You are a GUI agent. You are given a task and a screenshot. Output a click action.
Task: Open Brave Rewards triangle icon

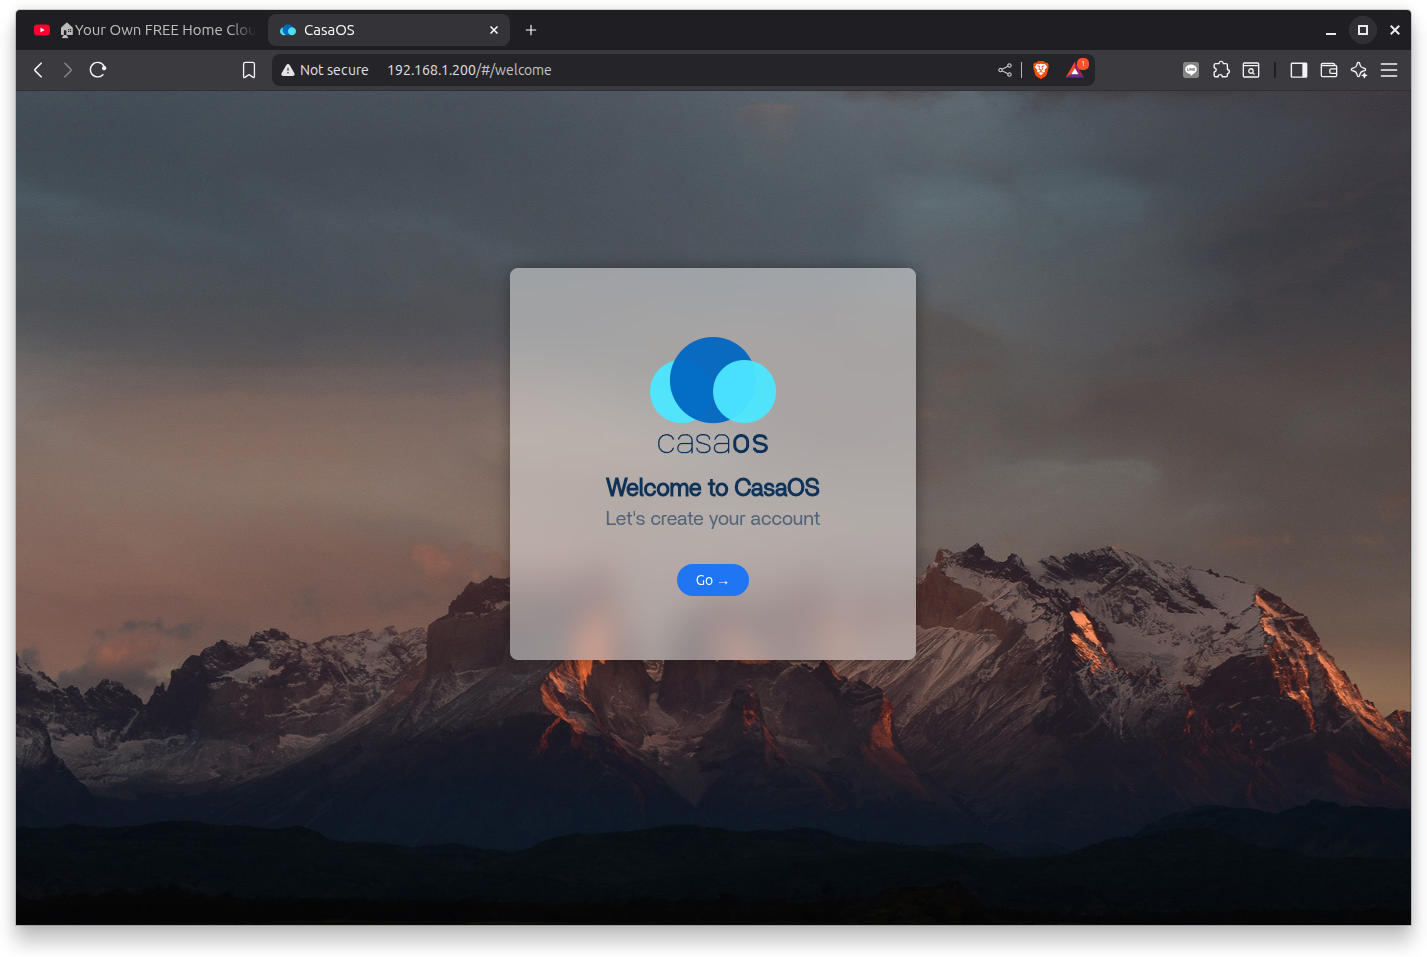point(1076,70)
